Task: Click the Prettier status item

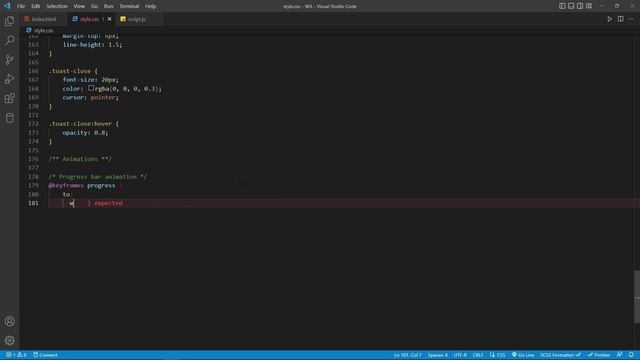Action: [x=599, y=355]
